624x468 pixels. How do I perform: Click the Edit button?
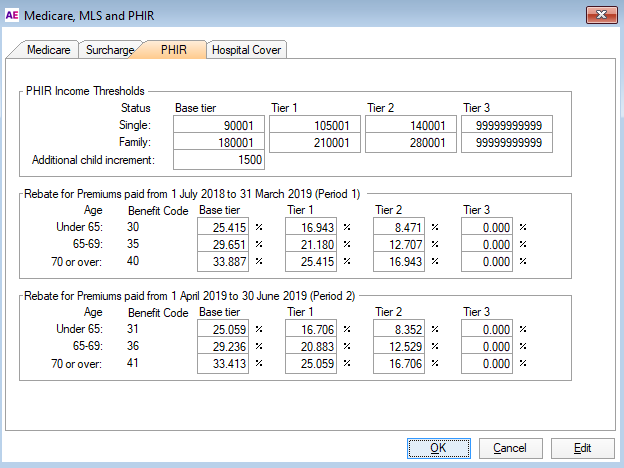[582, 448]
